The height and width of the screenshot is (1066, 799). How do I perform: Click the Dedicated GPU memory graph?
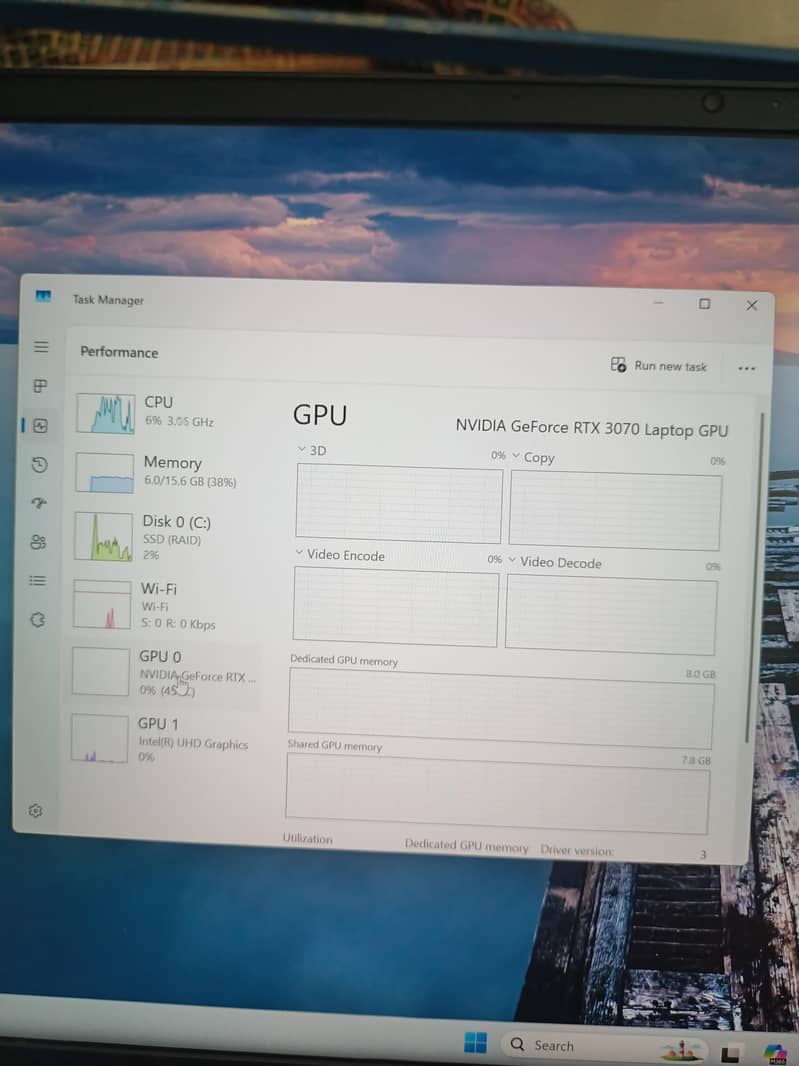501,709
